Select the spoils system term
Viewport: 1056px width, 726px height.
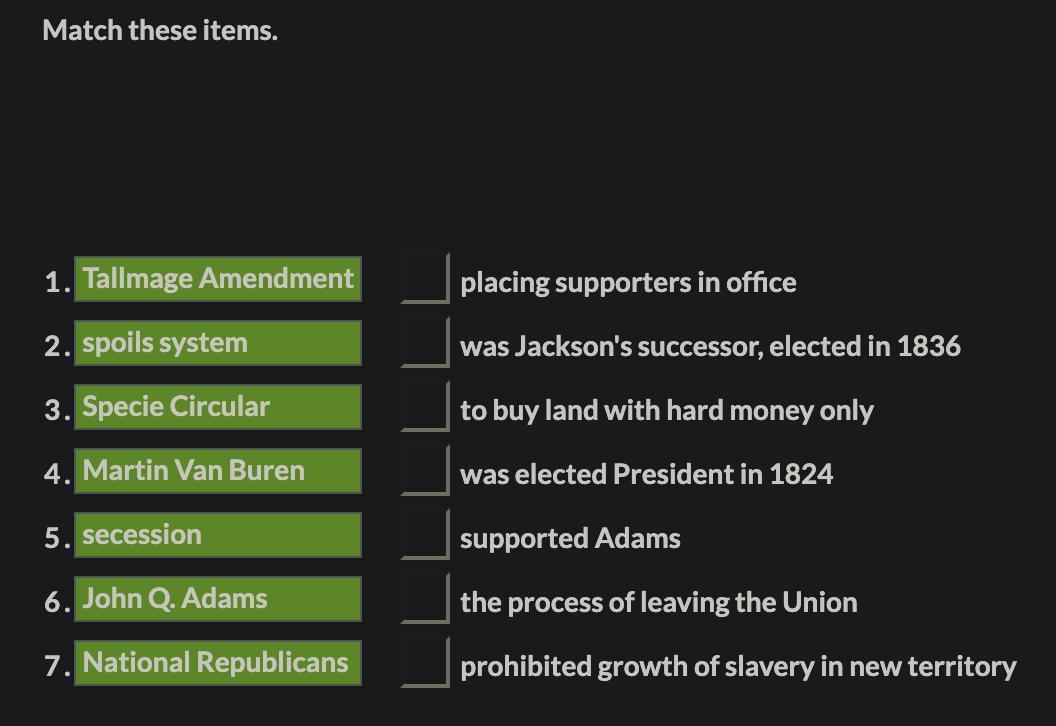click(x=217, y=343)
